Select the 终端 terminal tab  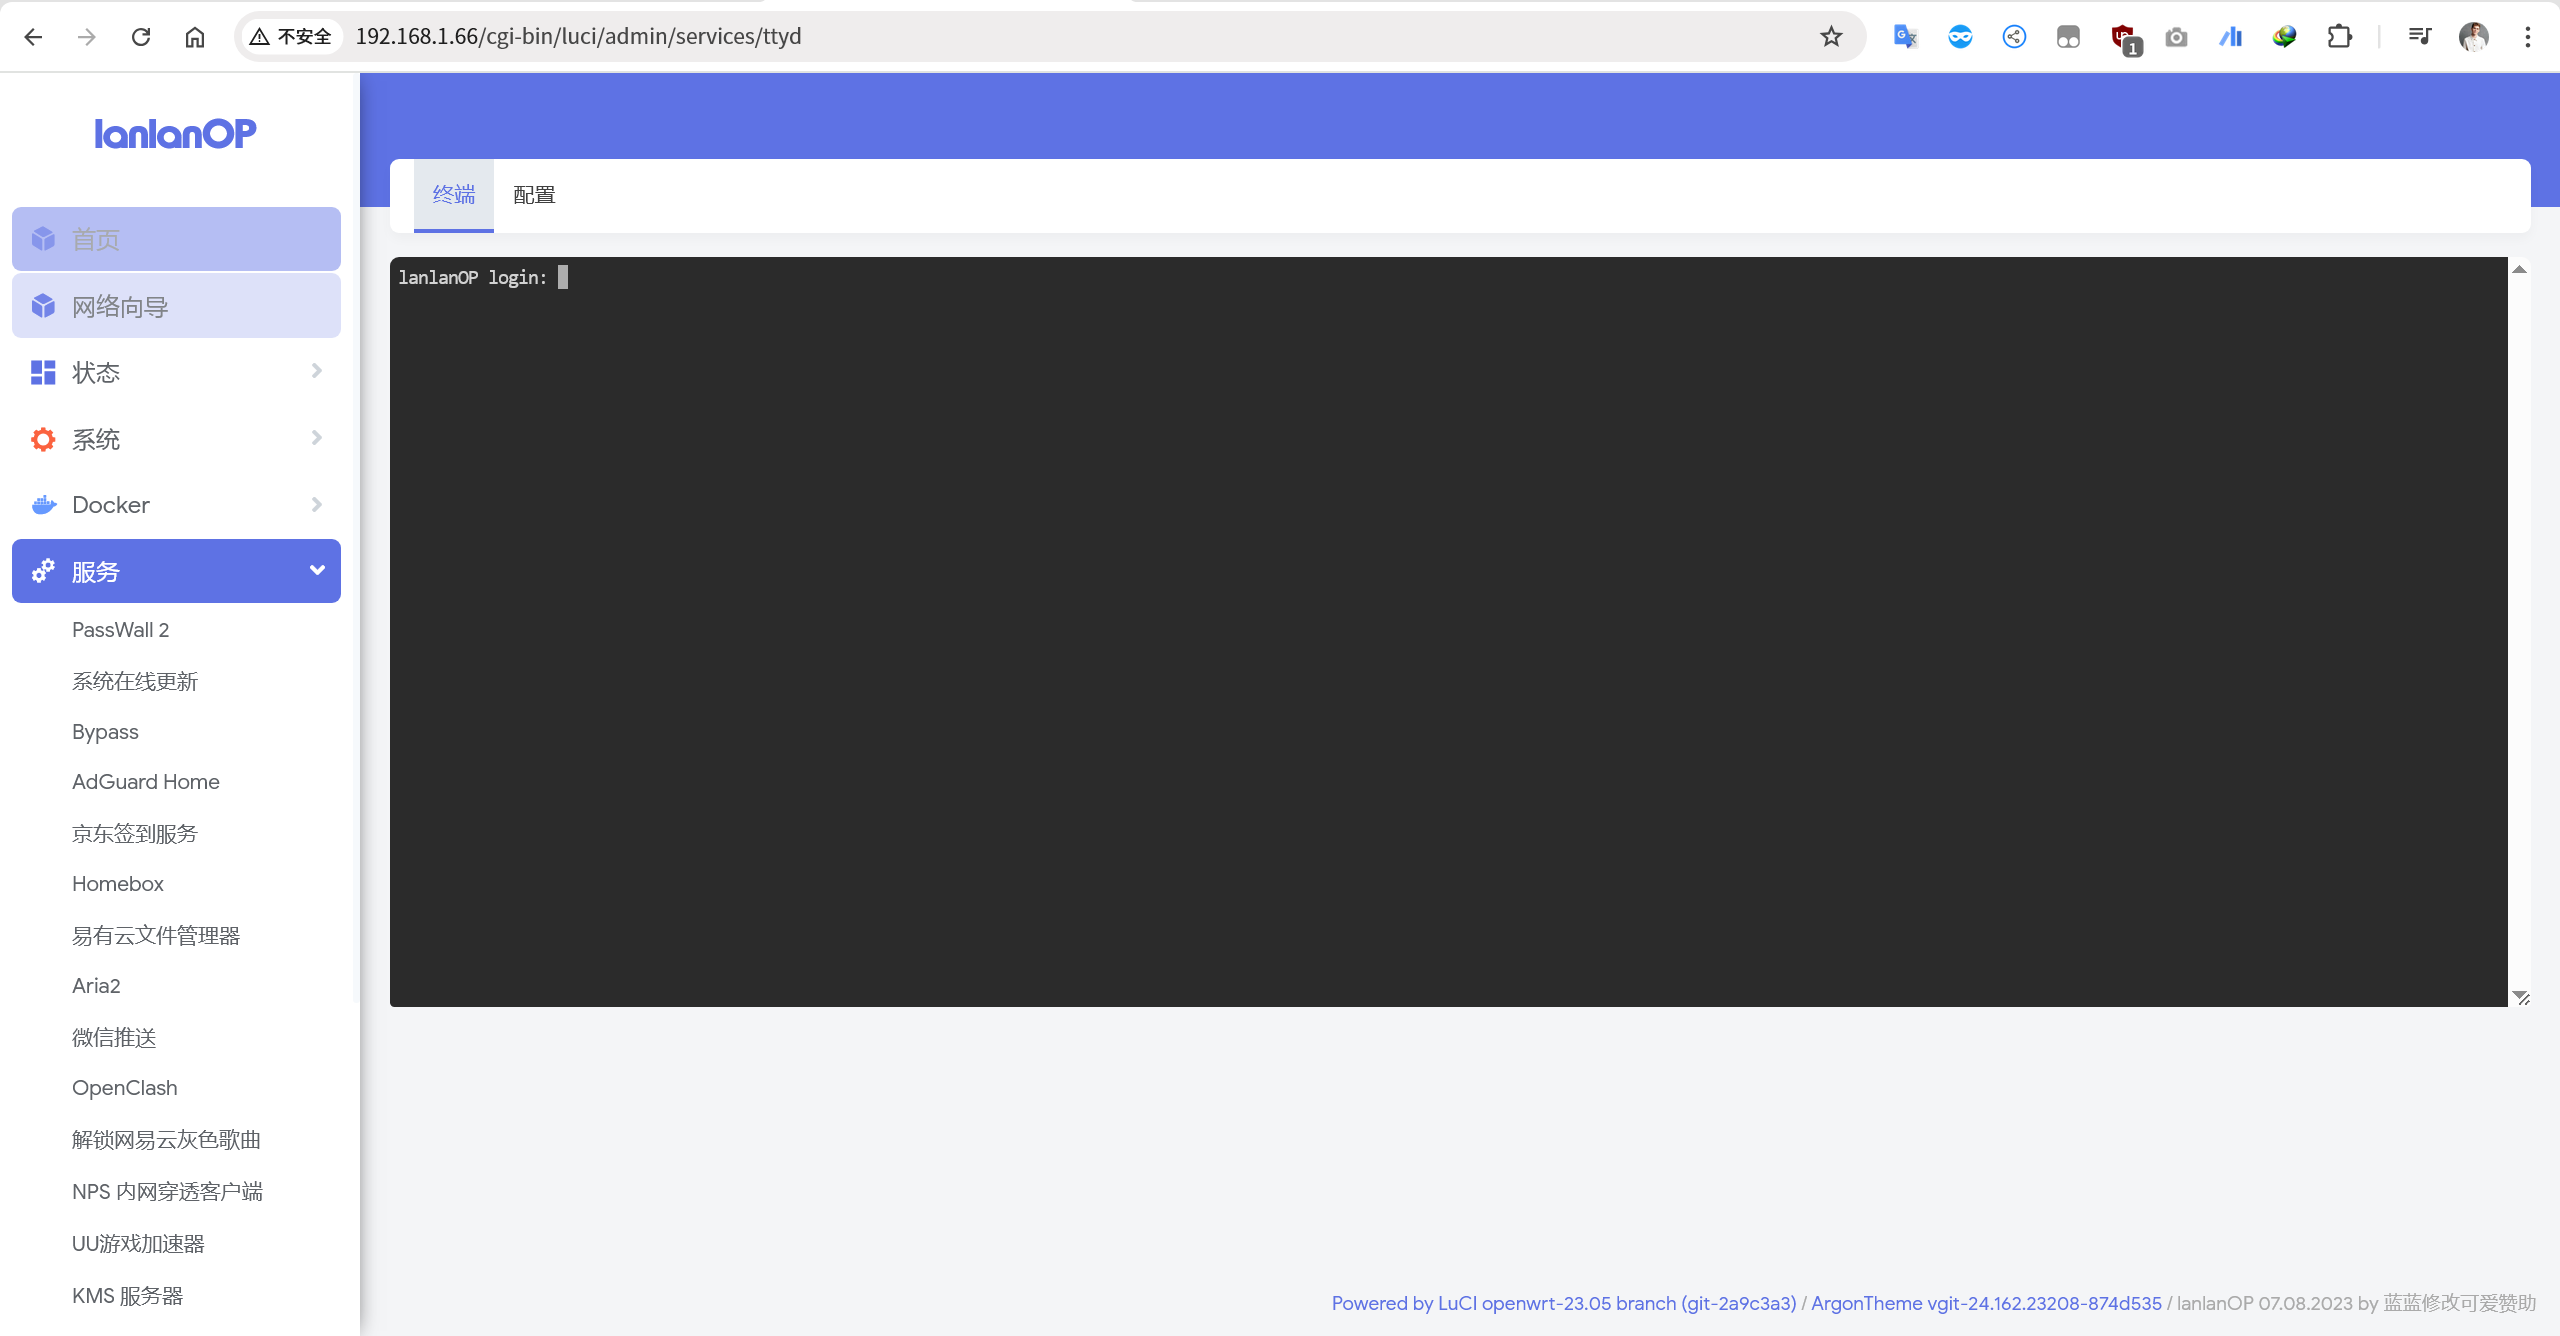[454, 195]
